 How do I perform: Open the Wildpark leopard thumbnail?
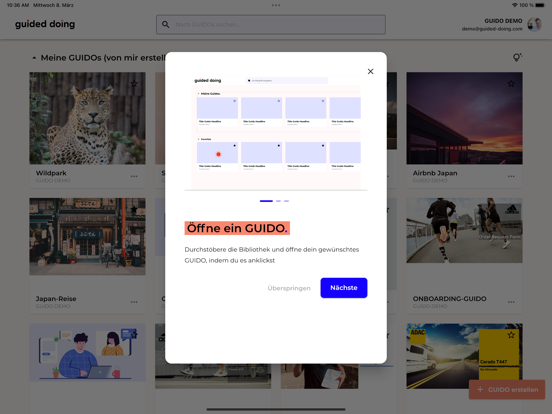(87, 118)
